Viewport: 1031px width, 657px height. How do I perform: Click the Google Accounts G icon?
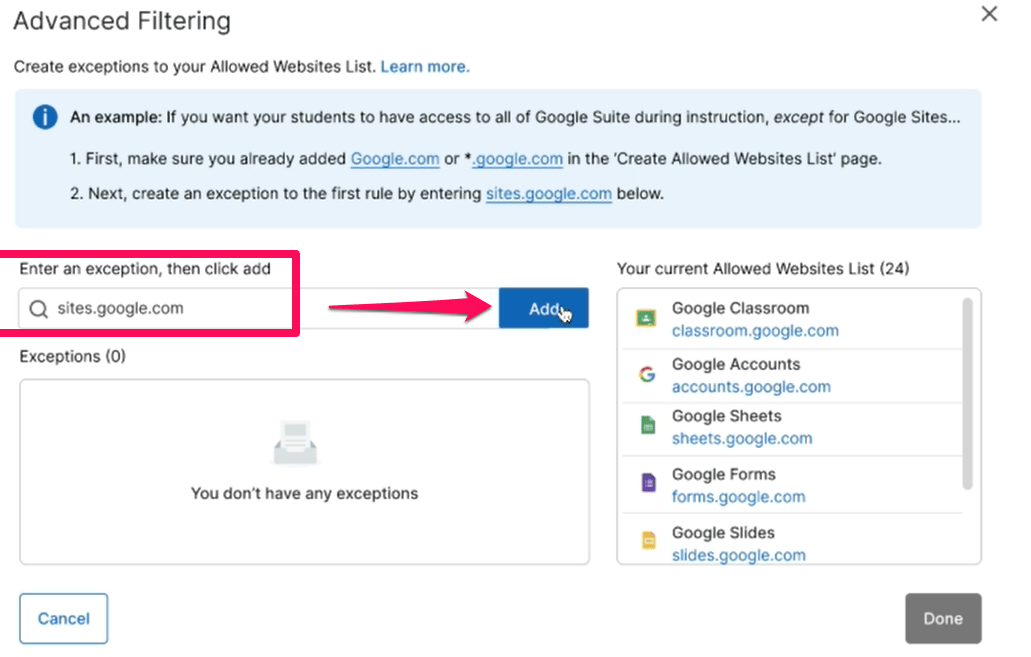pyautogui.click(x=647, y=374)
